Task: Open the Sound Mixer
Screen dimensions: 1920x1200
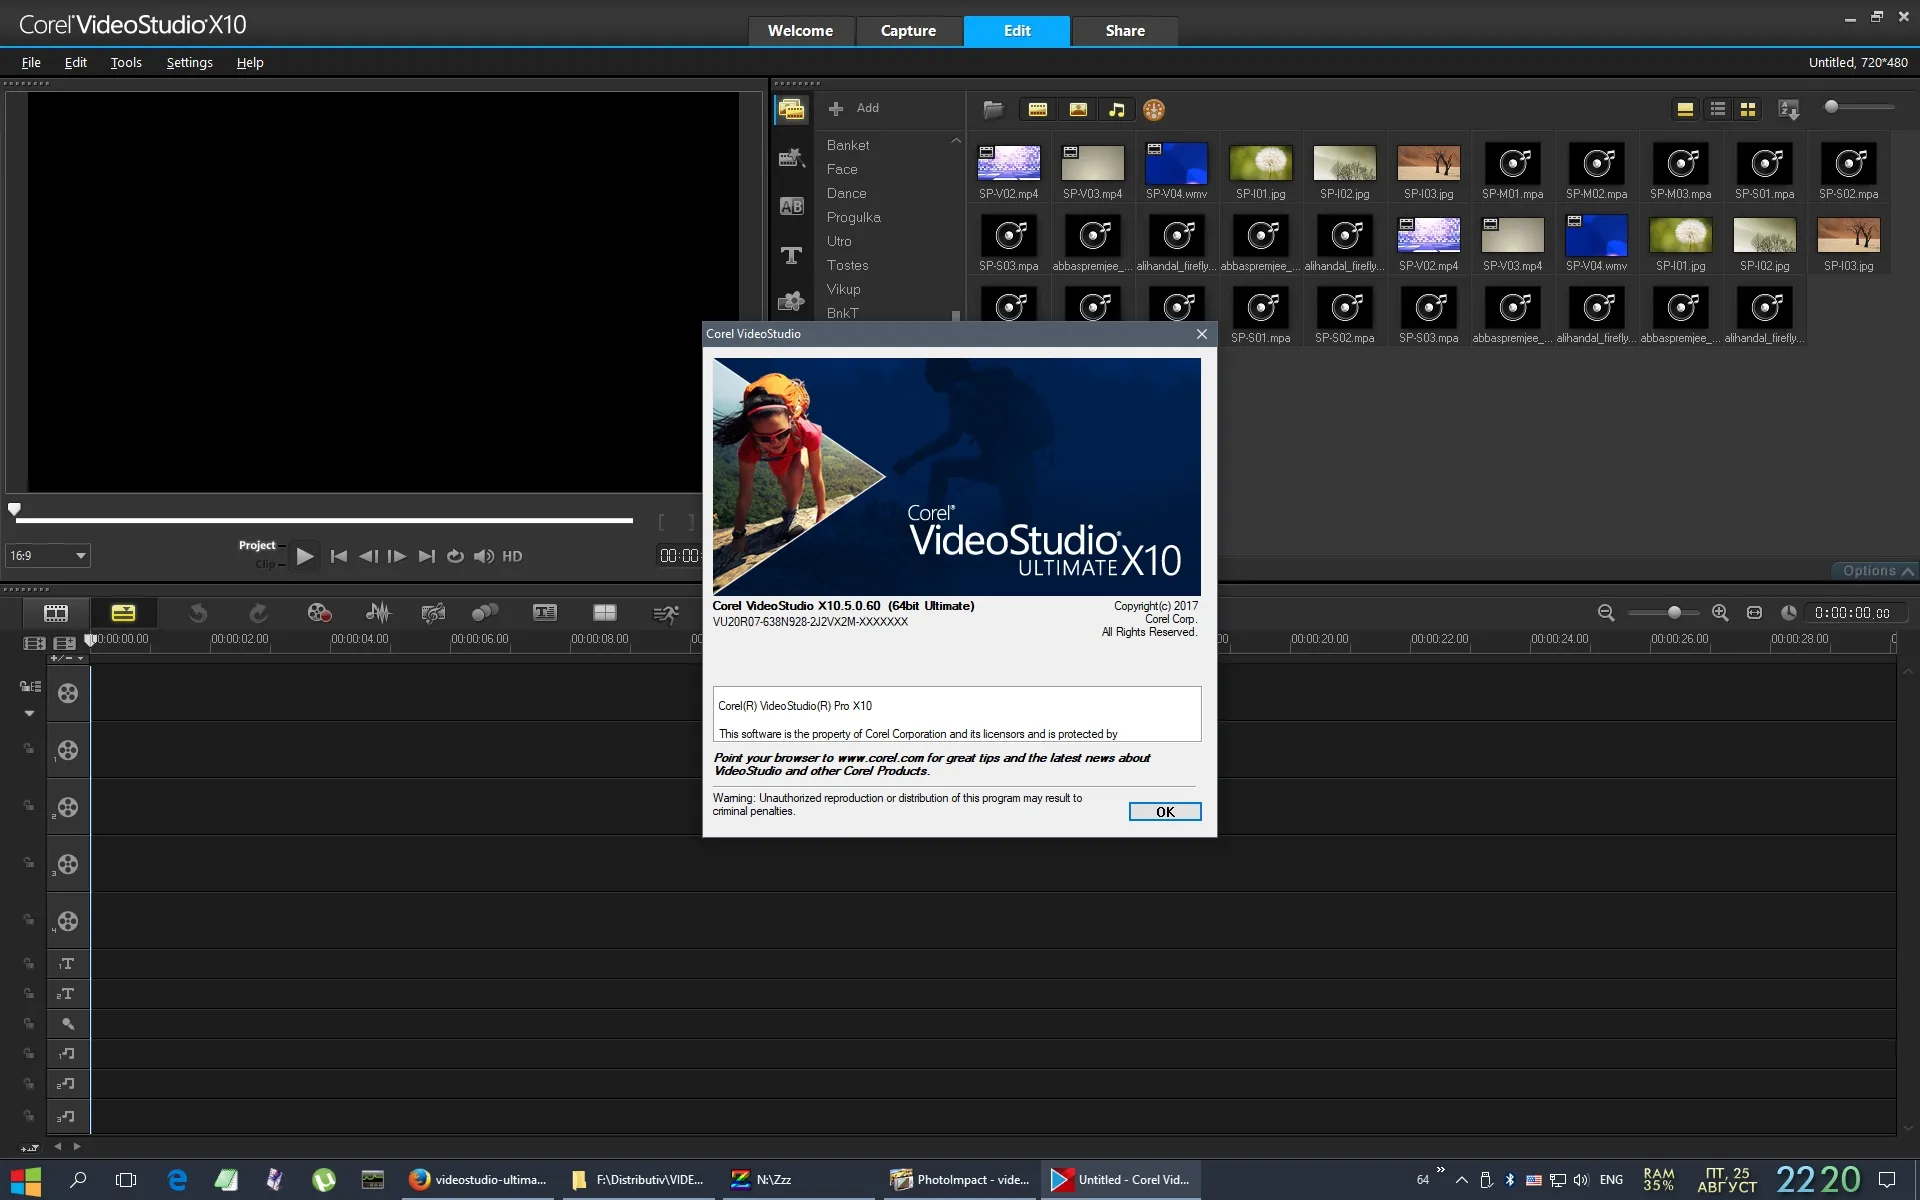Action: (378, 613)
